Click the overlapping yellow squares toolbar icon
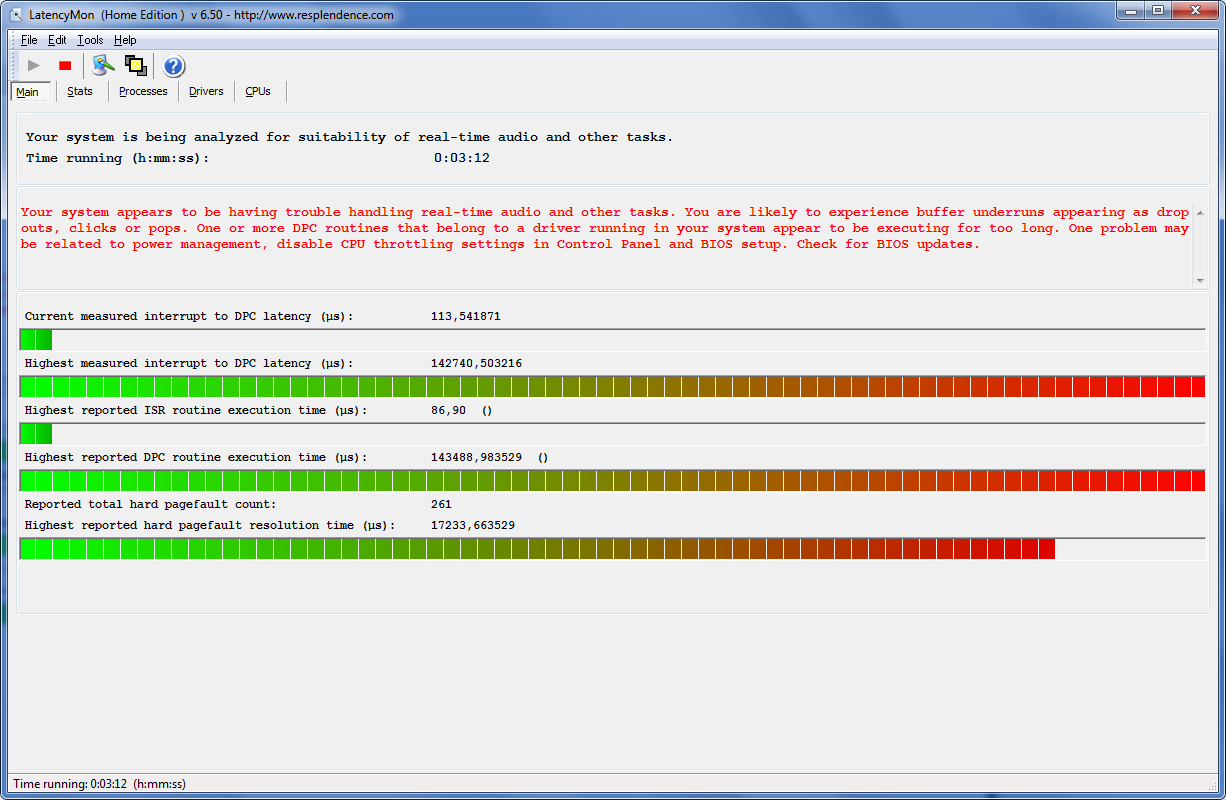Viewport: 1226px width, 800px height. (135, 66)
